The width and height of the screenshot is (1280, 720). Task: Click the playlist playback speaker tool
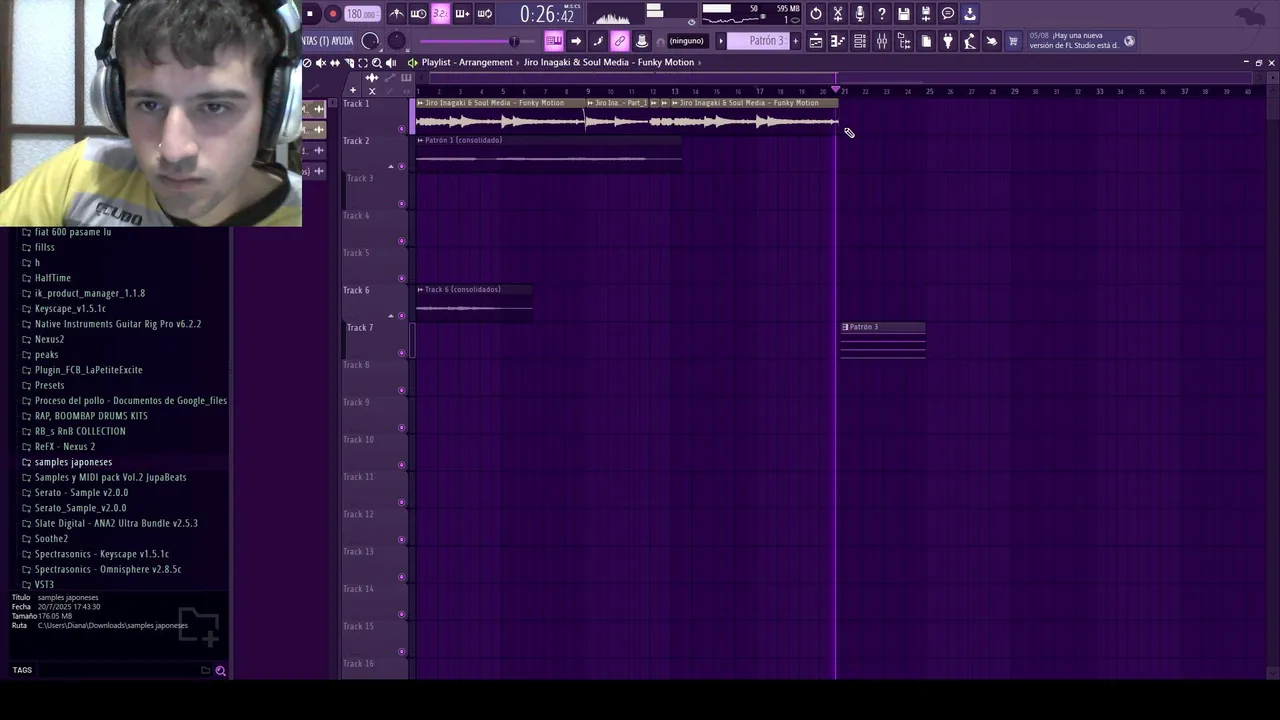tap(390, 63)
